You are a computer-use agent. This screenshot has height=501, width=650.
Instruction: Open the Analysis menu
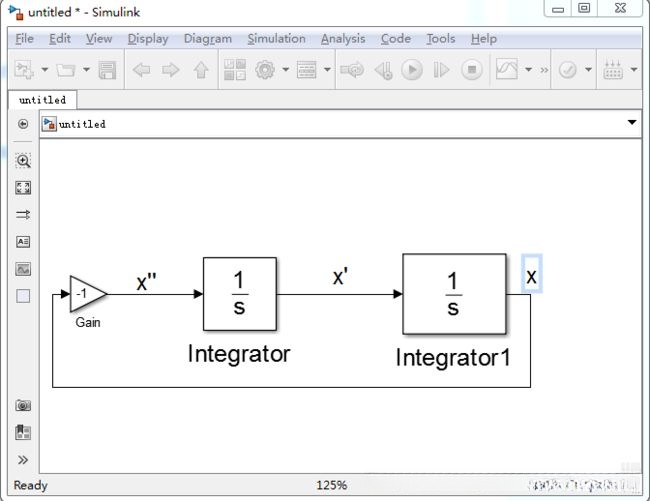pos(343,39)
